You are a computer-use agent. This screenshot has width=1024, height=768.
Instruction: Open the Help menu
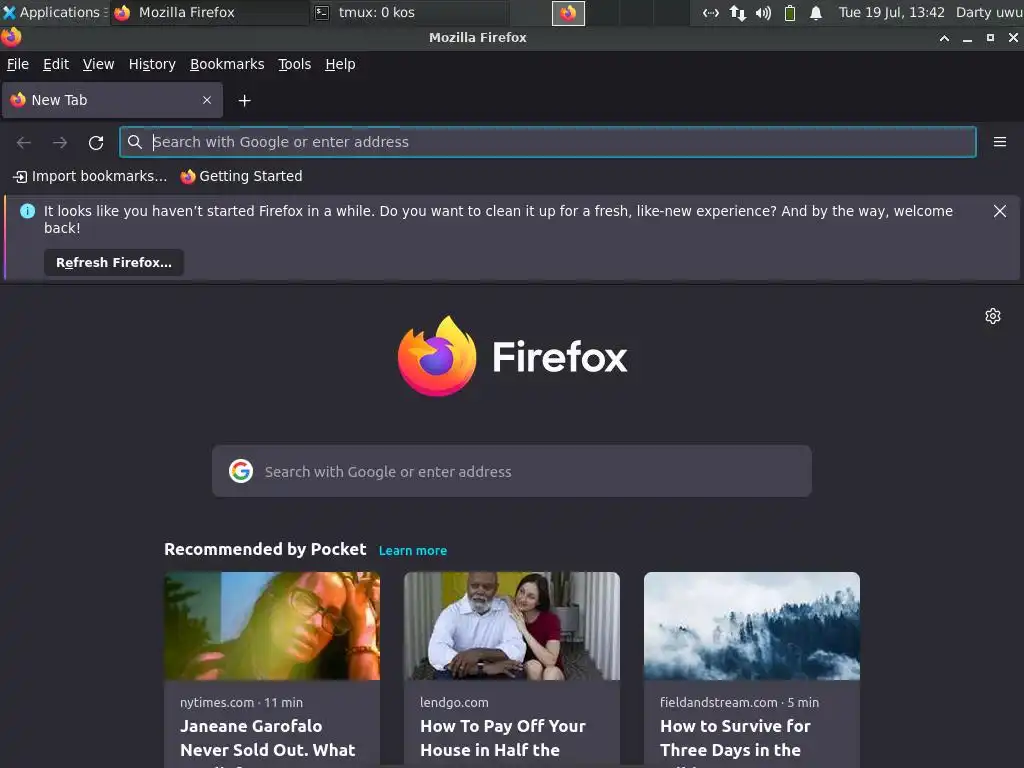(340, 64)
